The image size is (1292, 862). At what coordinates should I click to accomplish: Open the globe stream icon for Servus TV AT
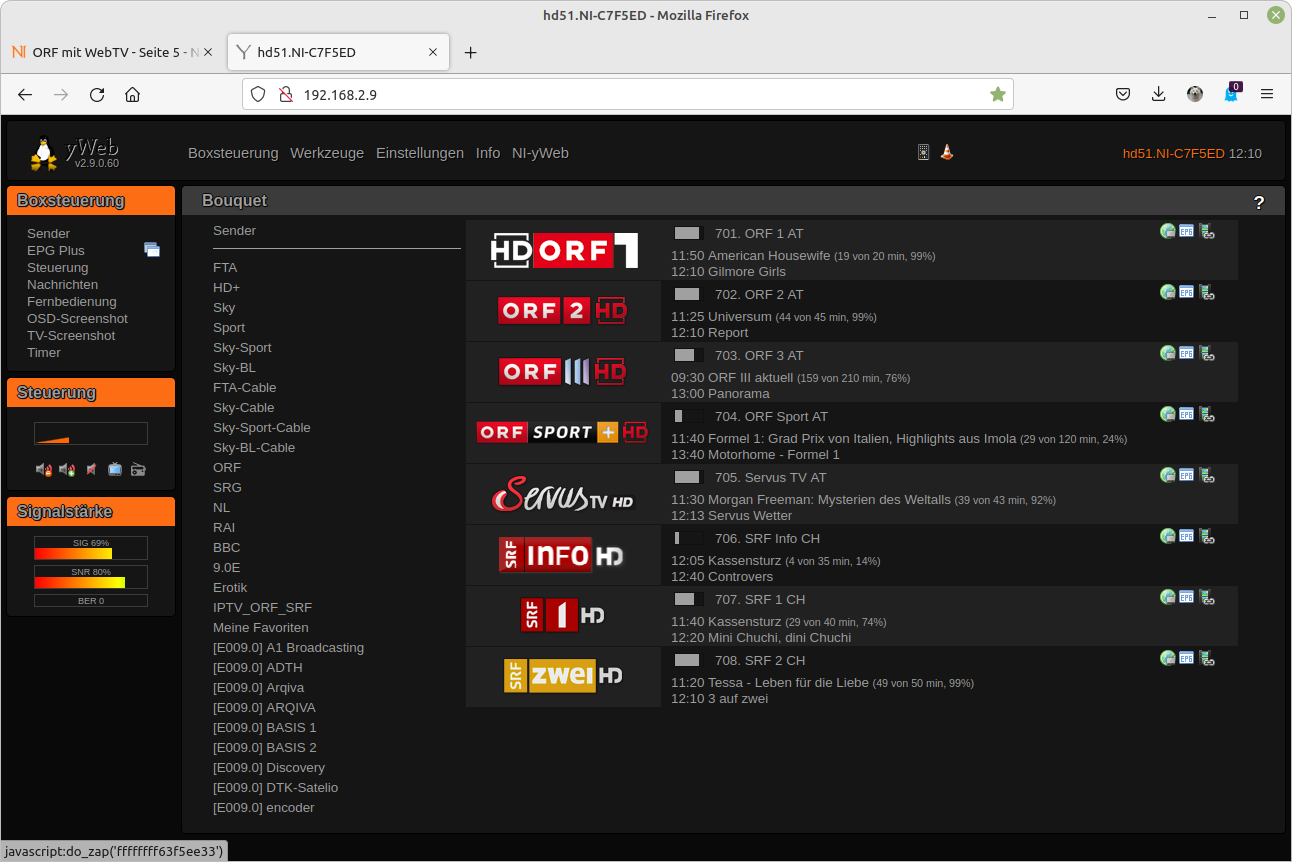pyautogui.click(x=1167, y=476)
